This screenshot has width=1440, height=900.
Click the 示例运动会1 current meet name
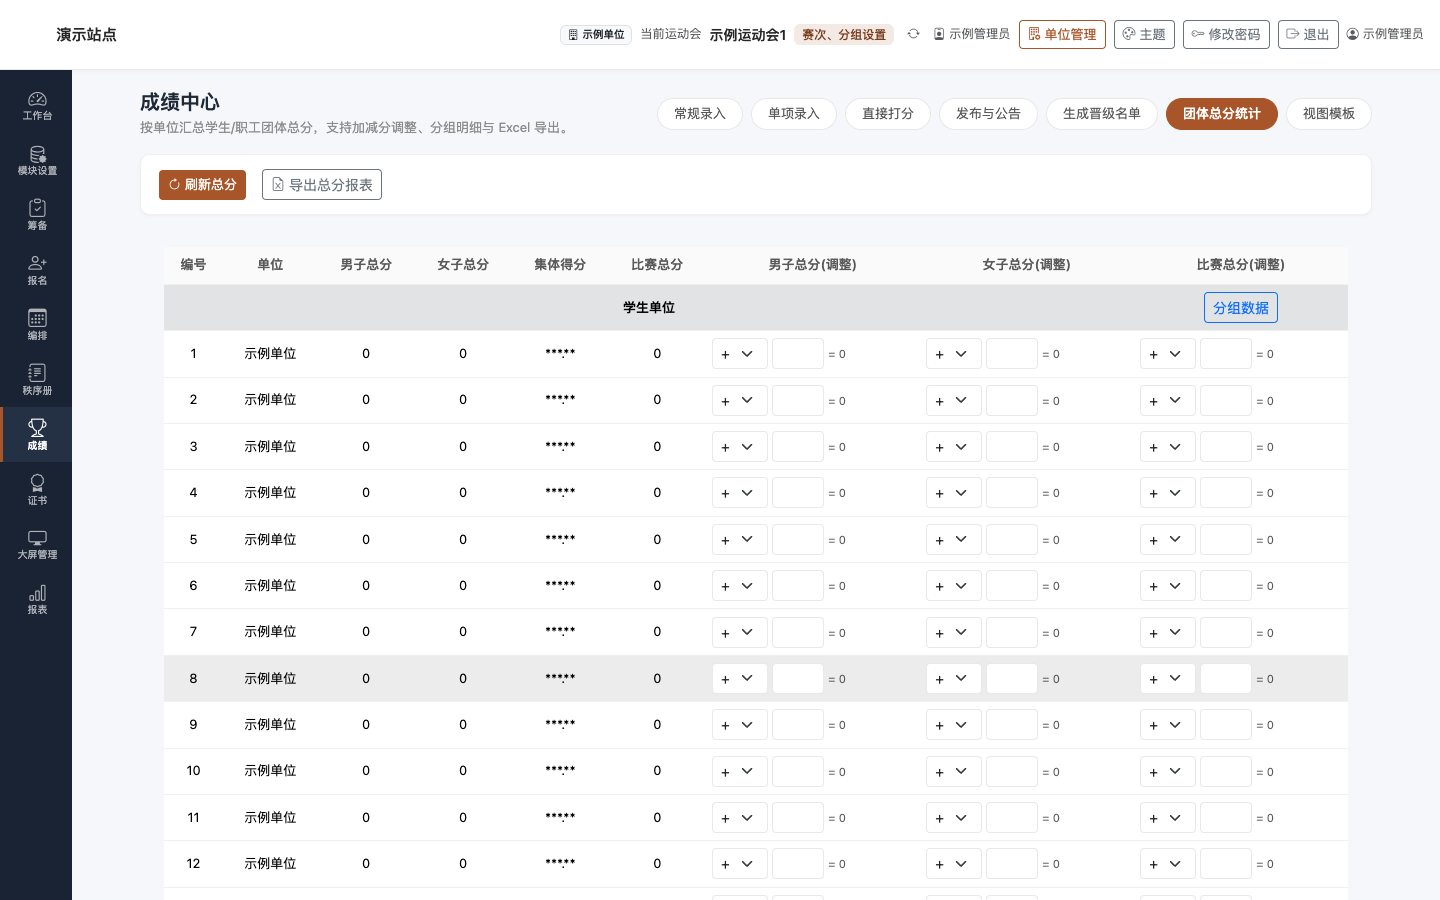pos(748,35)
